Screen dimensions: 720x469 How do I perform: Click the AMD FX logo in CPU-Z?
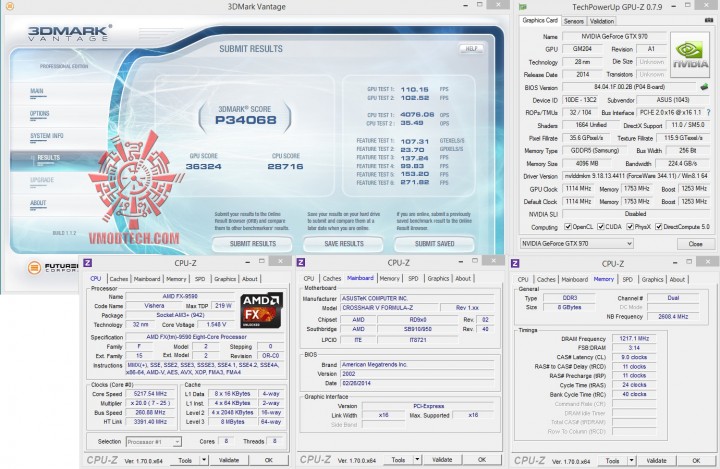[262, 310]
